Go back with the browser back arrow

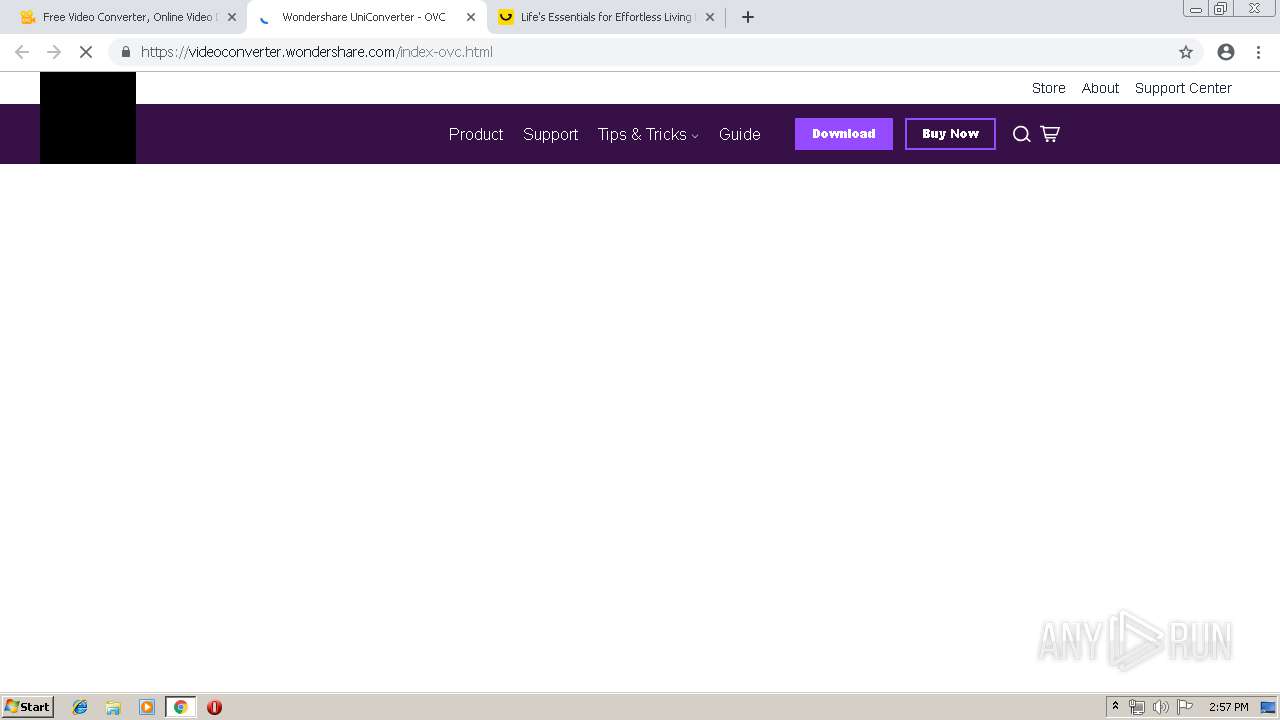22,52
